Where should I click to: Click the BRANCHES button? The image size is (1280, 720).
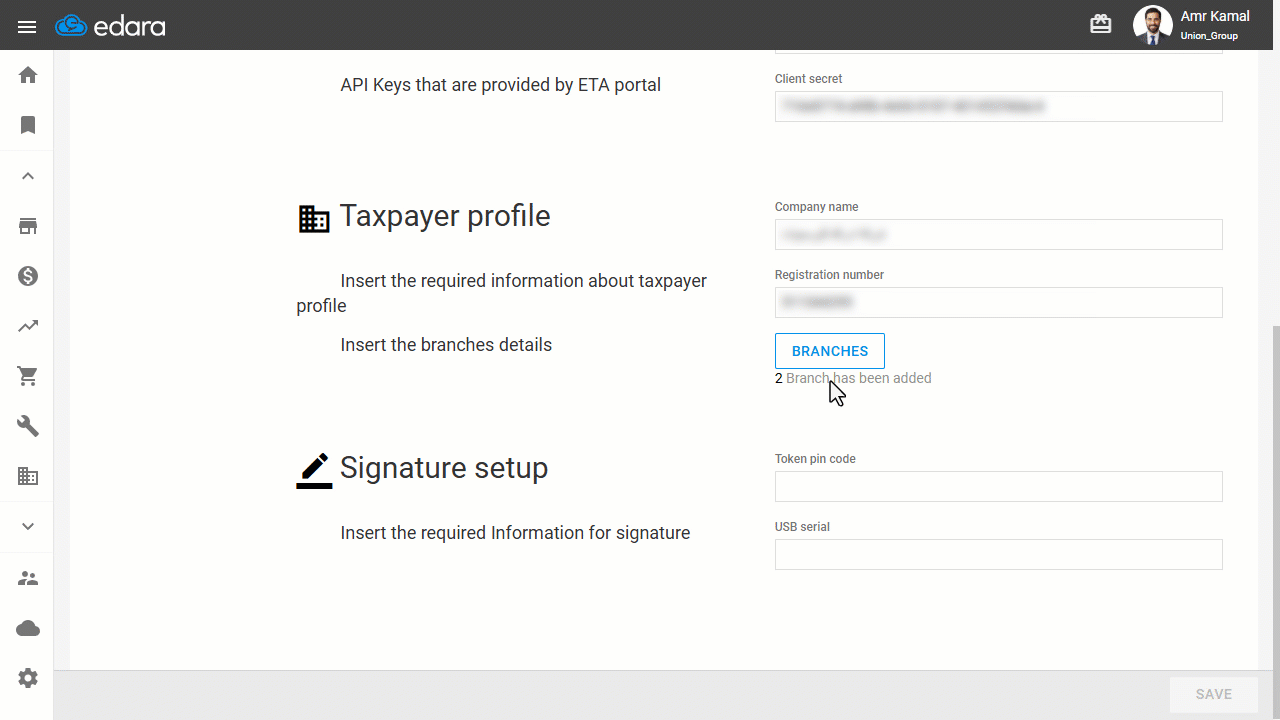[x=830, y=351]
